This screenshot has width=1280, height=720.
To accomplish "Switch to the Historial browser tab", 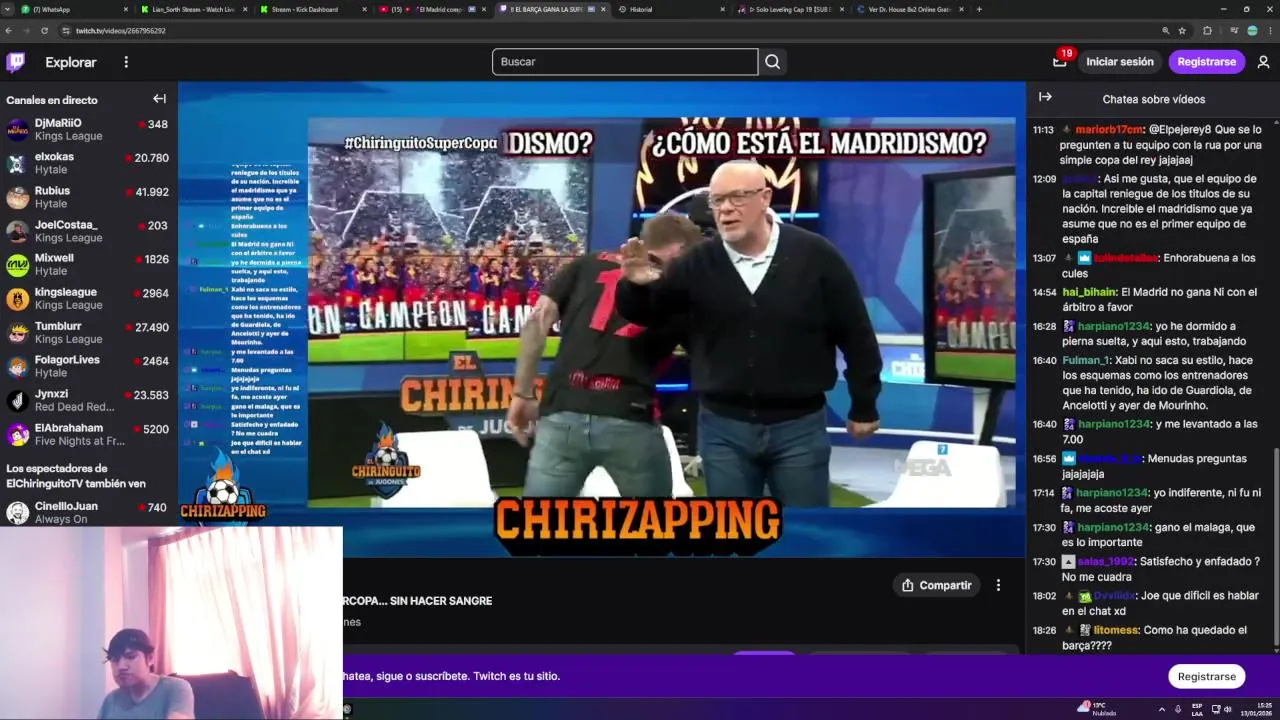I will (671, 9).
